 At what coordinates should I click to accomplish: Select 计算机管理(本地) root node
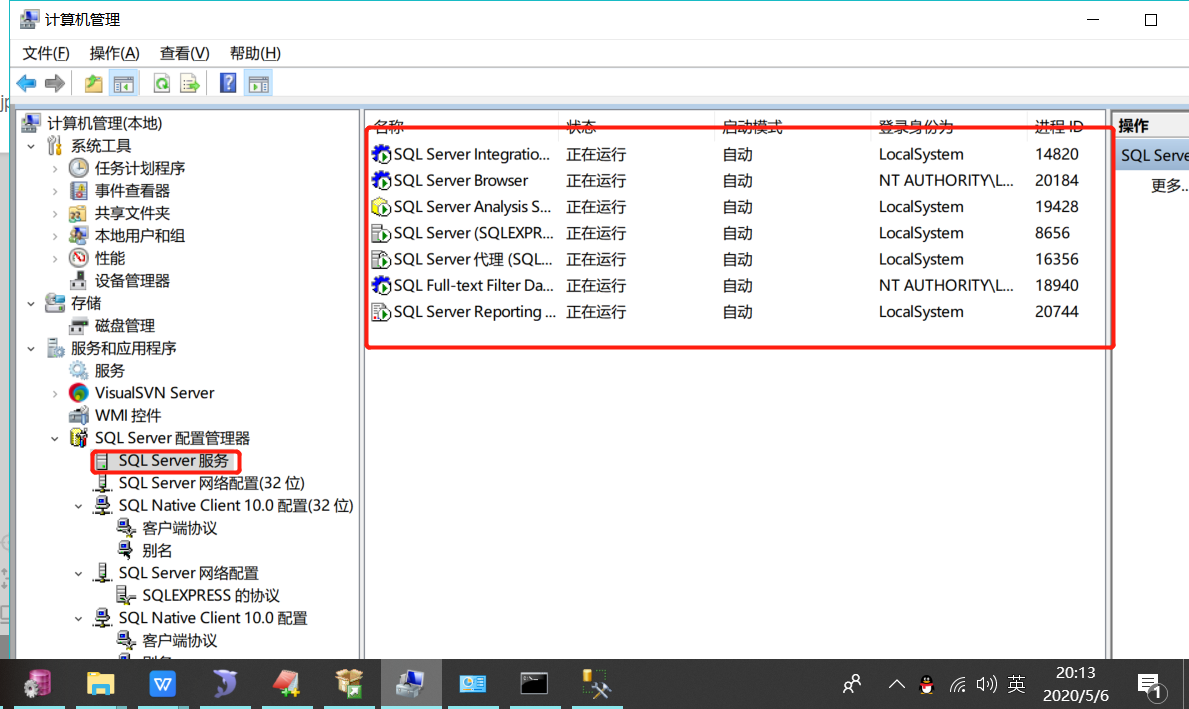point(104,123)
